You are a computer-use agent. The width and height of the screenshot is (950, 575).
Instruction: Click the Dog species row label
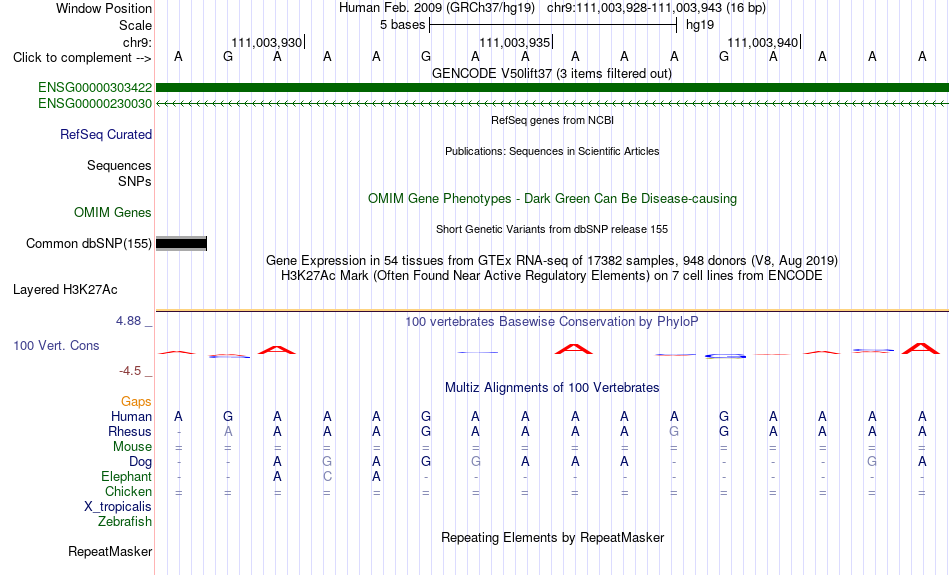pyautogui.click(x=140, y=462)
